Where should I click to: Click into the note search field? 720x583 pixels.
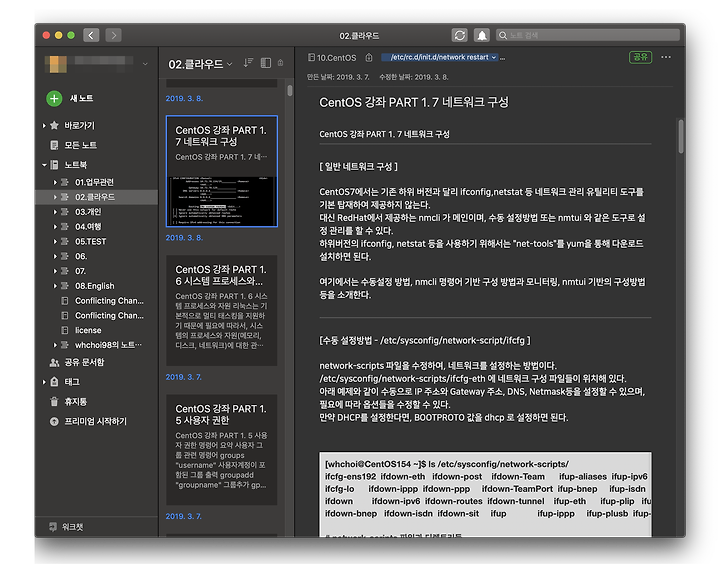click(x=588, y=35)
